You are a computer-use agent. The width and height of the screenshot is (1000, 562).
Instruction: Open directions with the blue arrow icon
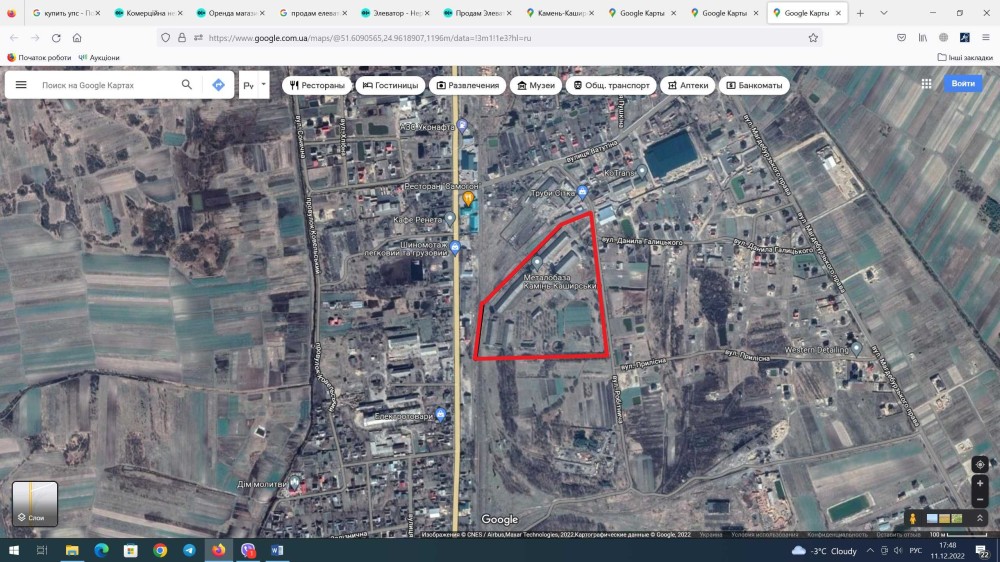pyautogui.click(x=218, y=85)
